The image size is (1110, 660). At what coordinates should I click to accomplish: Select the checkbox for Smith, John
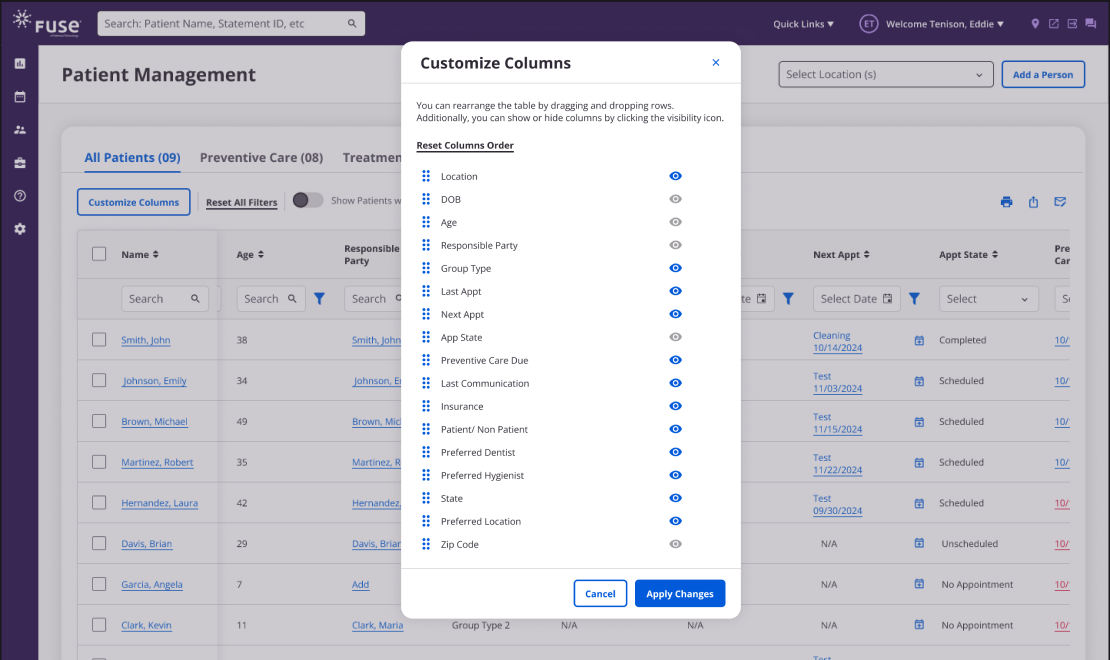pos(99,340)
